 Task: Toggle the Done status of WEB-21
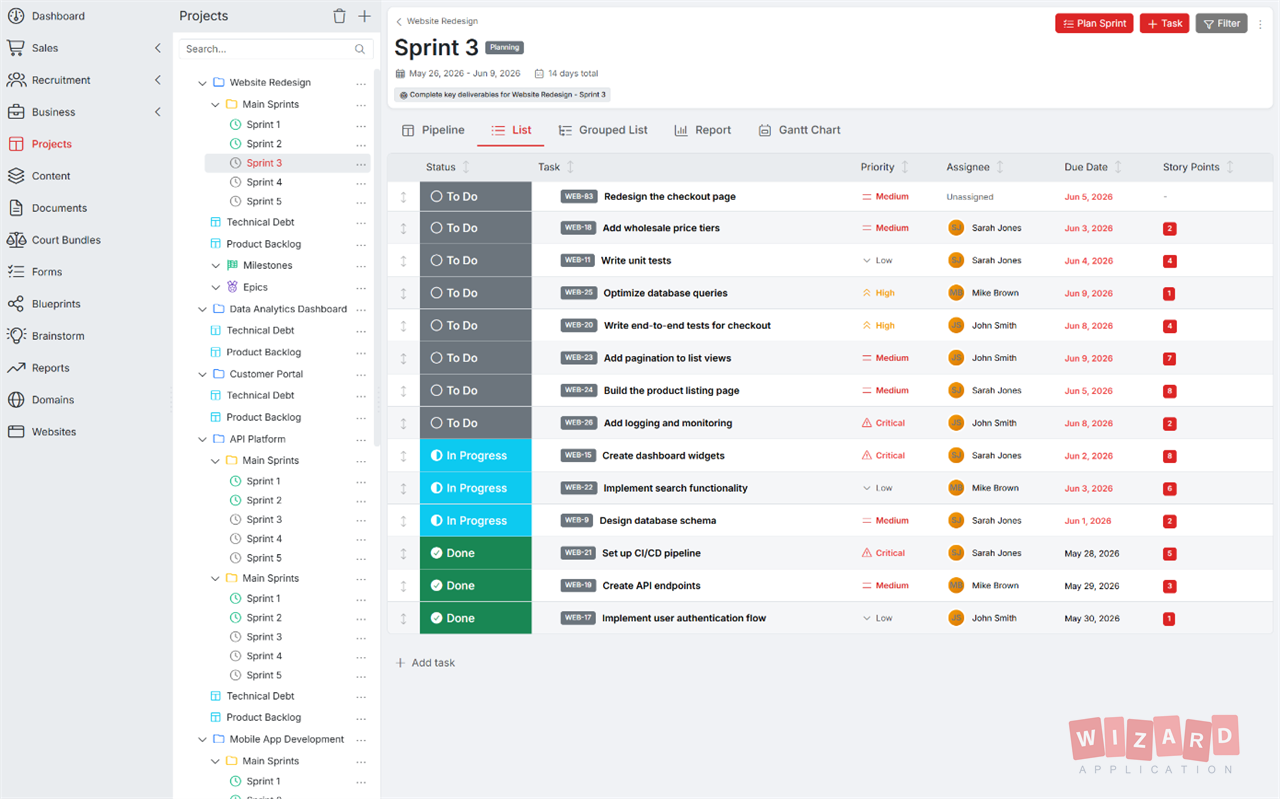(x=476, y=553)
